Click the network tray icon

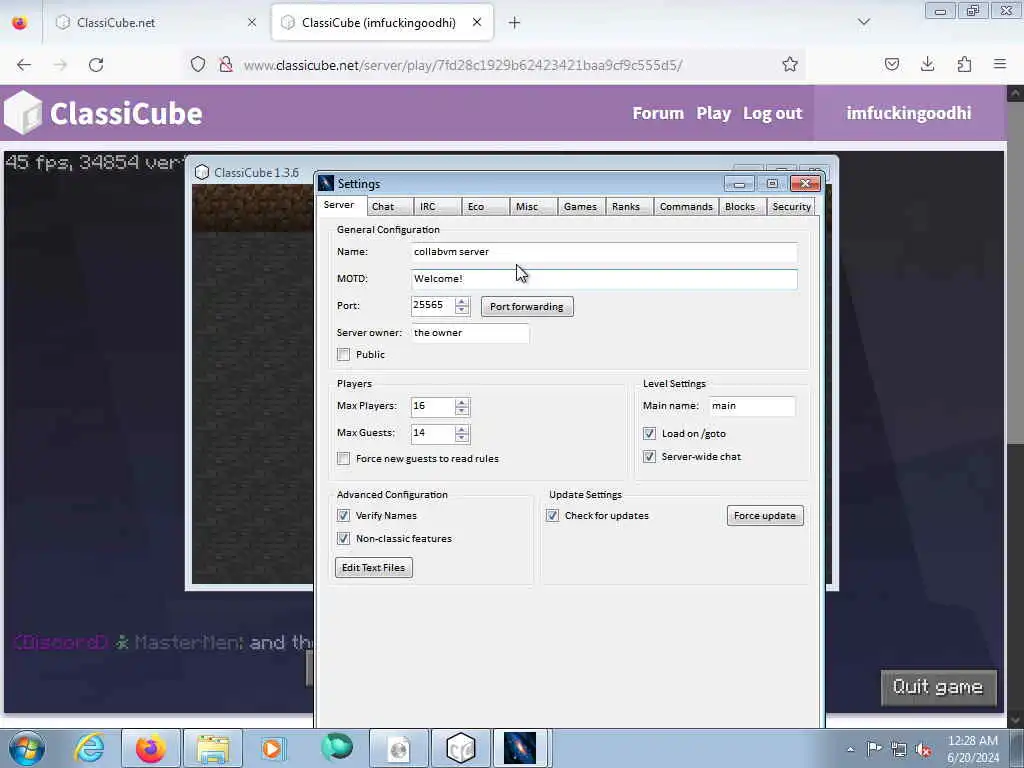899,749
